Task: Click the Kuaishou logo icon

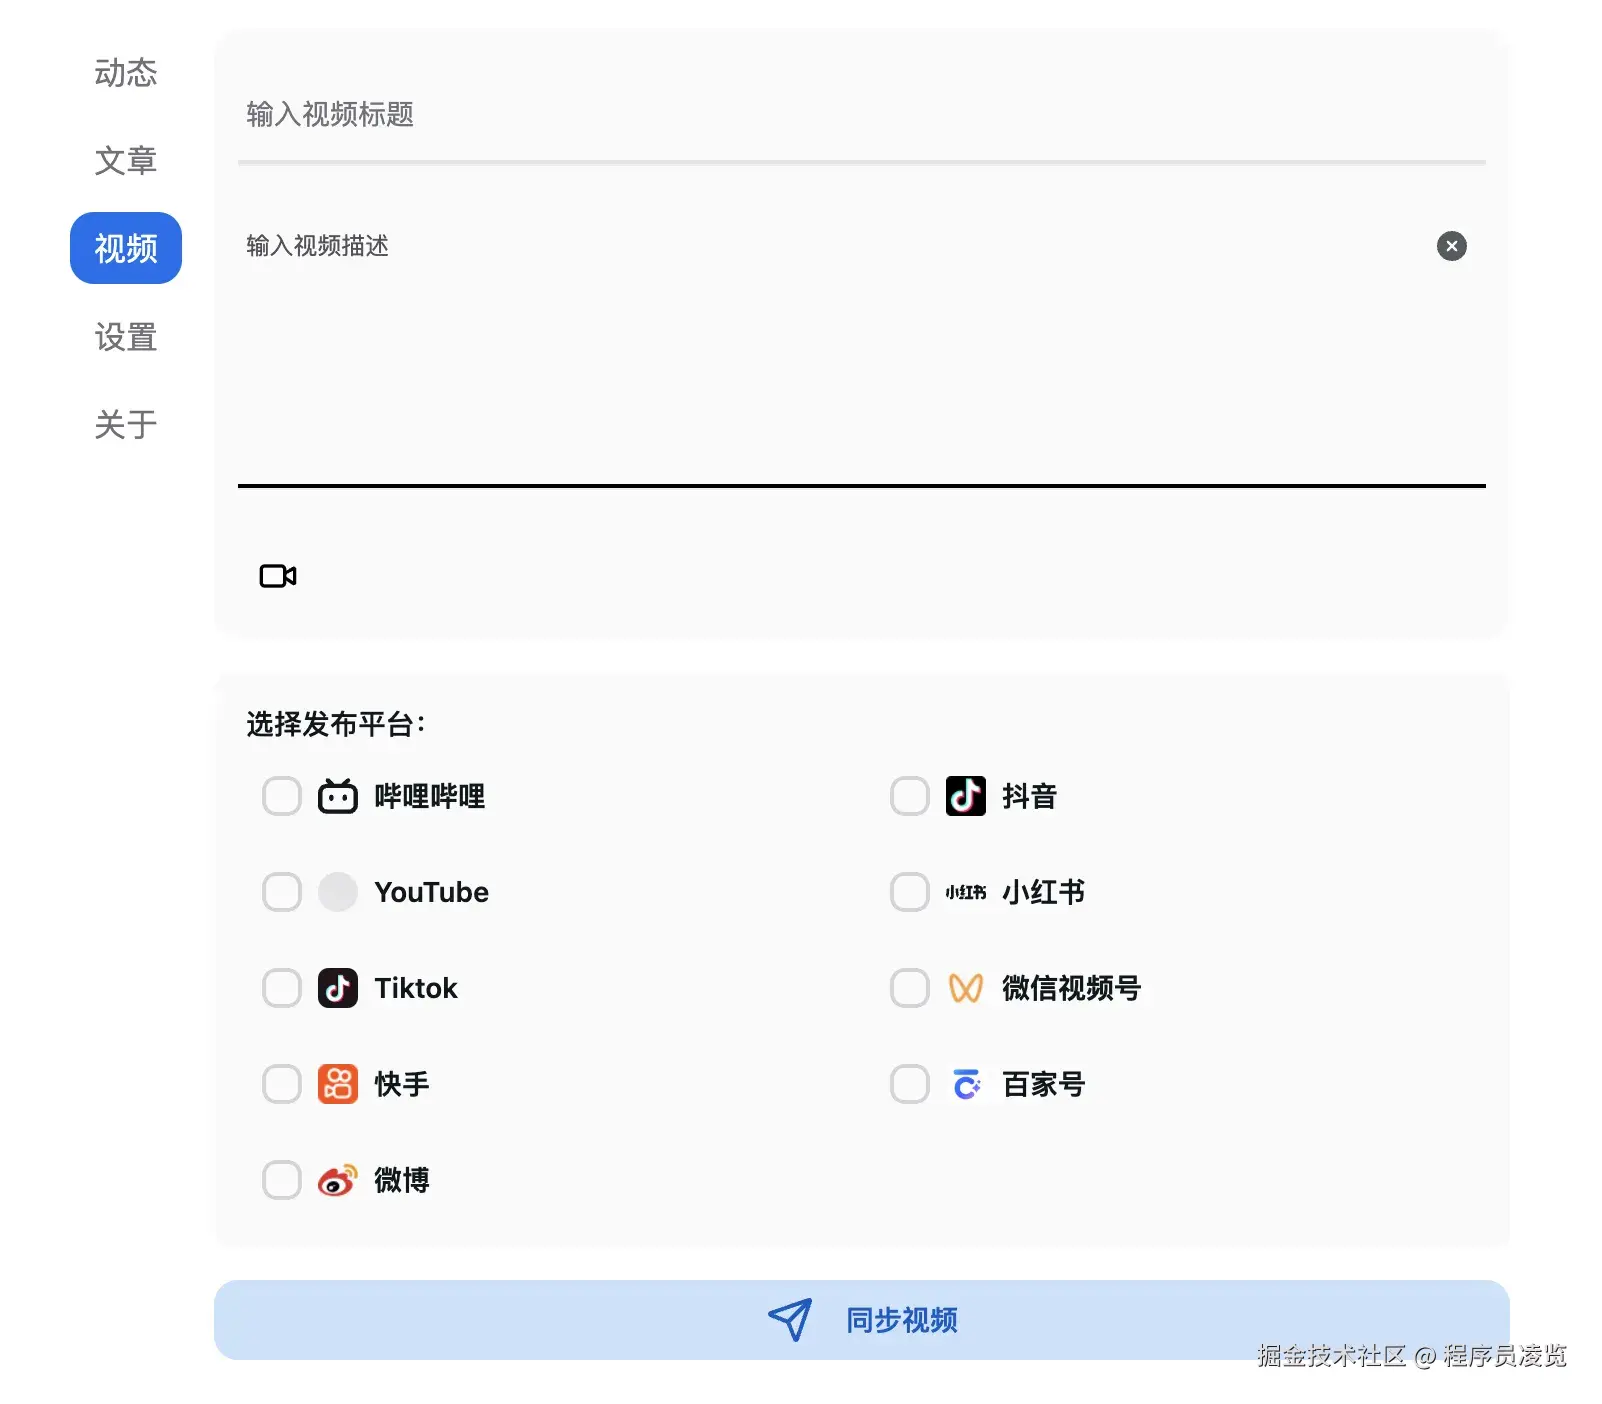Action: point(338,1084)
